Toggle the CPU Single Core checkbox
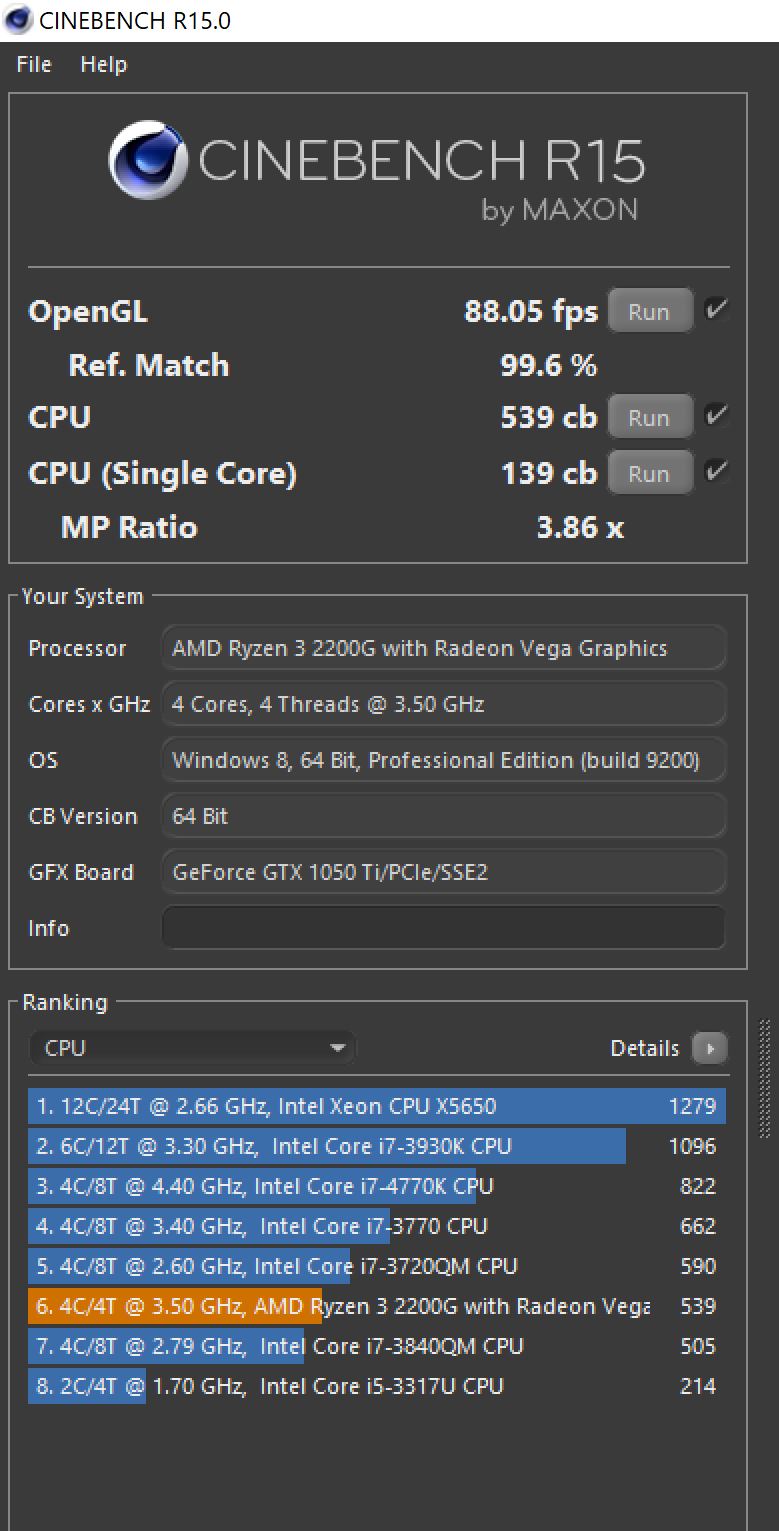 716,472
